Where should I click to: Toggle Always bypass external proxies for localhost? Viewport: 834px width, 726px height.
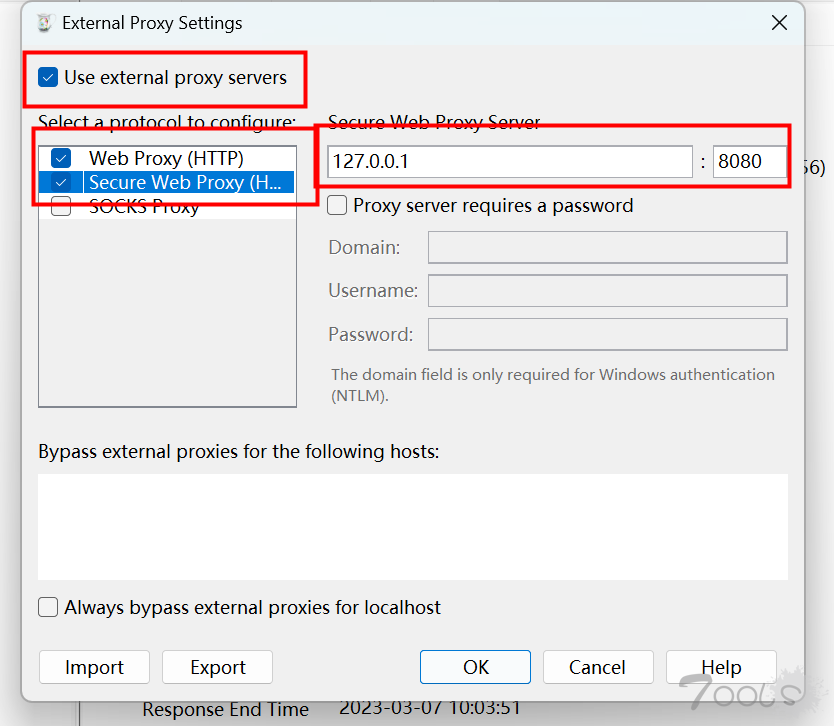(48, 607)
